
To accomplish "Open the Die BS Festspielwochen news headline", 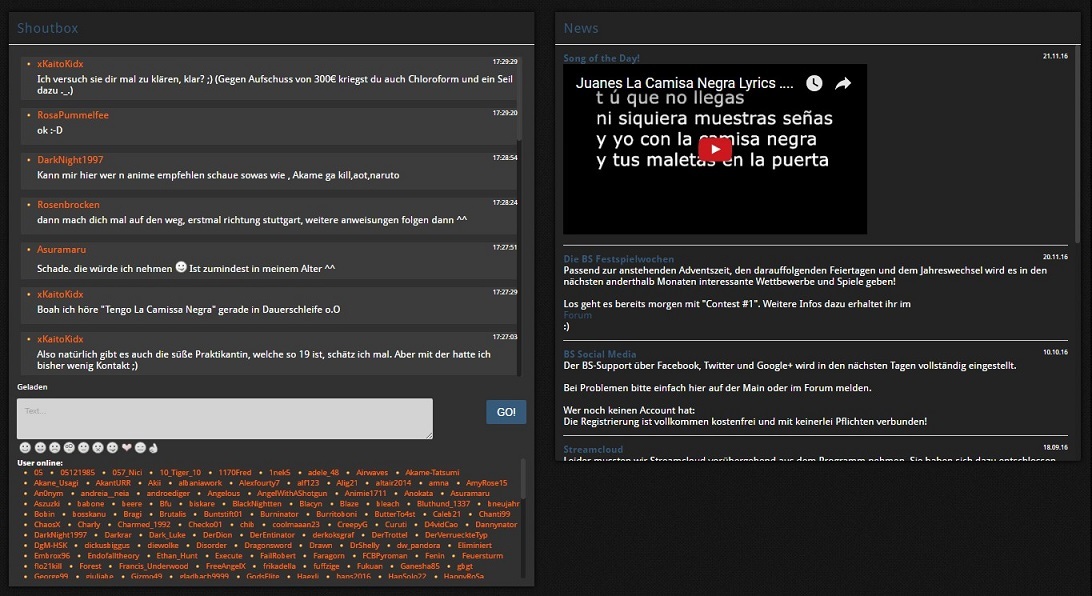I will click(x=618, y=259).
